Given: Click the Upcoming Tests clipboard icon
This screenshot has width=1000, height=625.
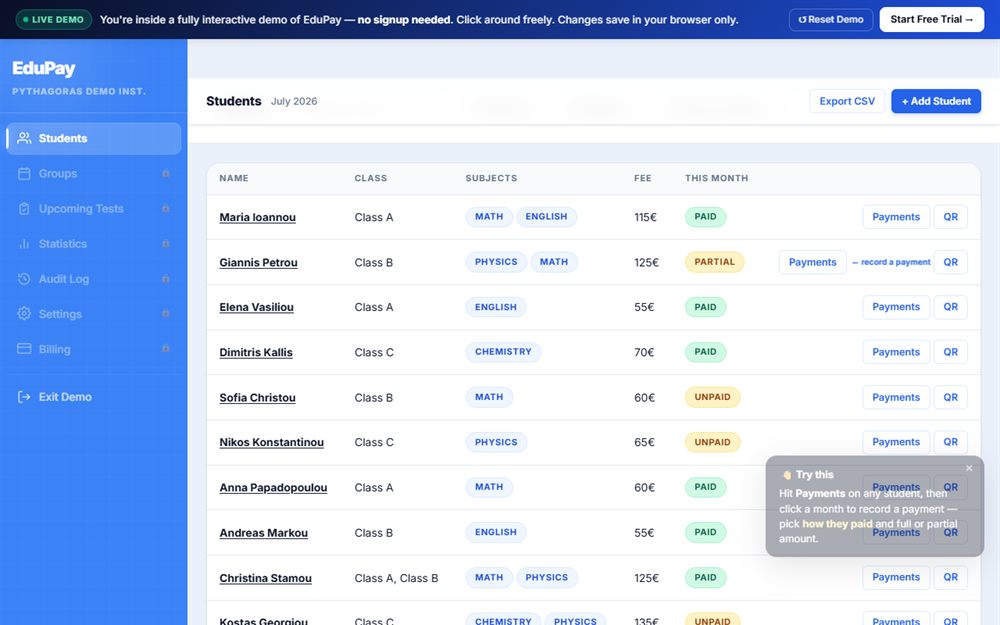Looking at the screenshot, I should point(24,209).
